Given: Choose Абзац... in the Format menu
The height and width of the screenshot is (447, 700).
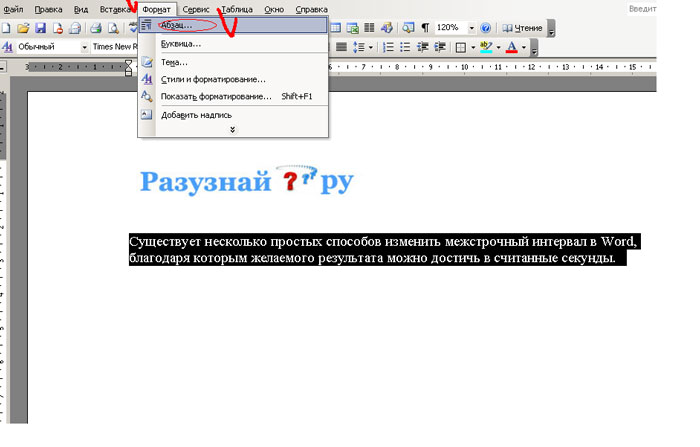Looking at the screenshot, I should coord(233,25).
